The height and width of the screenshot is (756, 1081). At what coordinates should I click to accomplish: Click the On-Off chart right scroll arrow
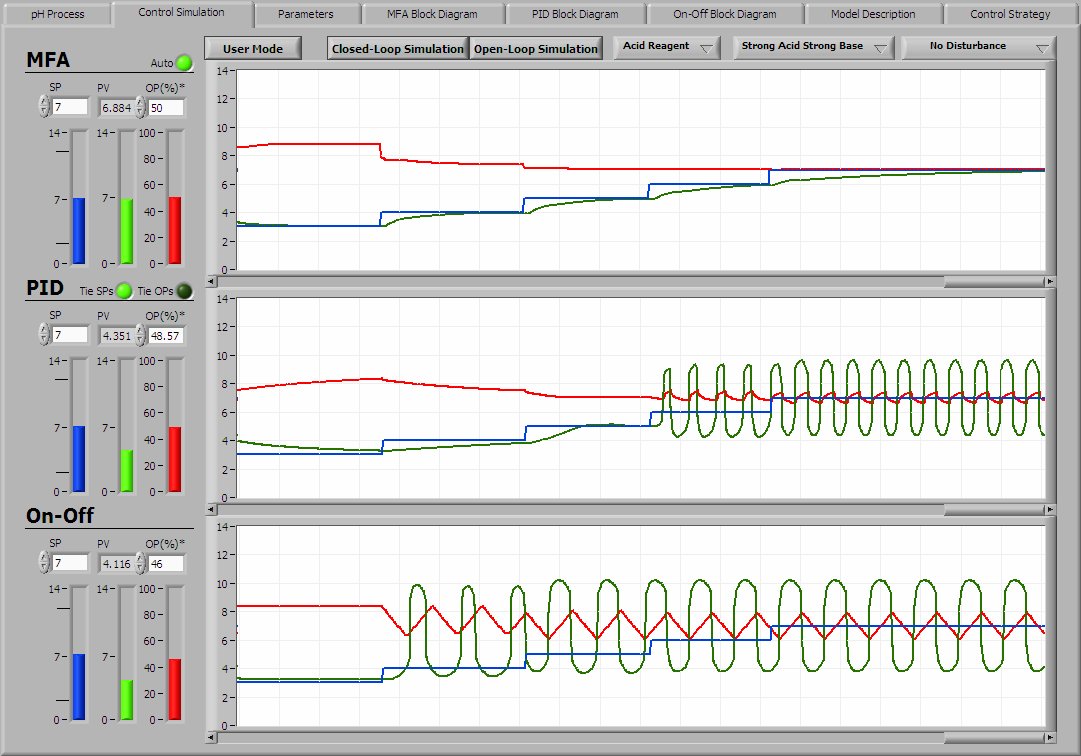coord(1049,738)
